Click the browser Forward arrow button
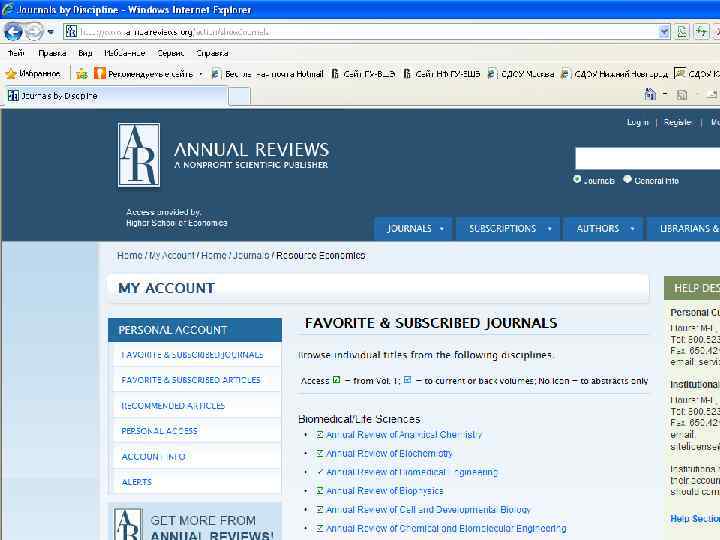 [34, 32]
